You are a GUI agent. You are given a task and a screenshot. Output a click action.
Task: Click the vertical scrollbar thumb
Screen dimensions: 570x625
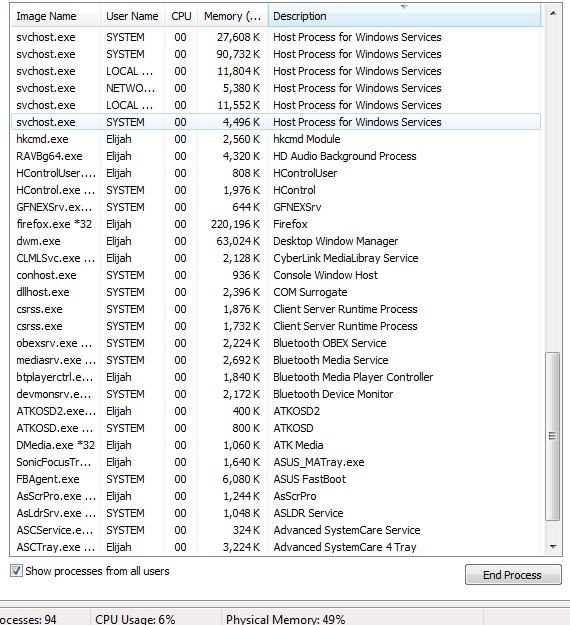click(x=552, y=436)
